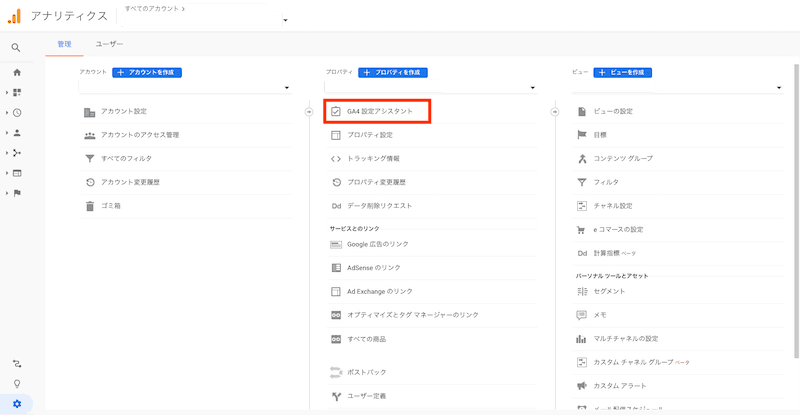Expand the Customization sidebar section arrow

coord(7,92)
